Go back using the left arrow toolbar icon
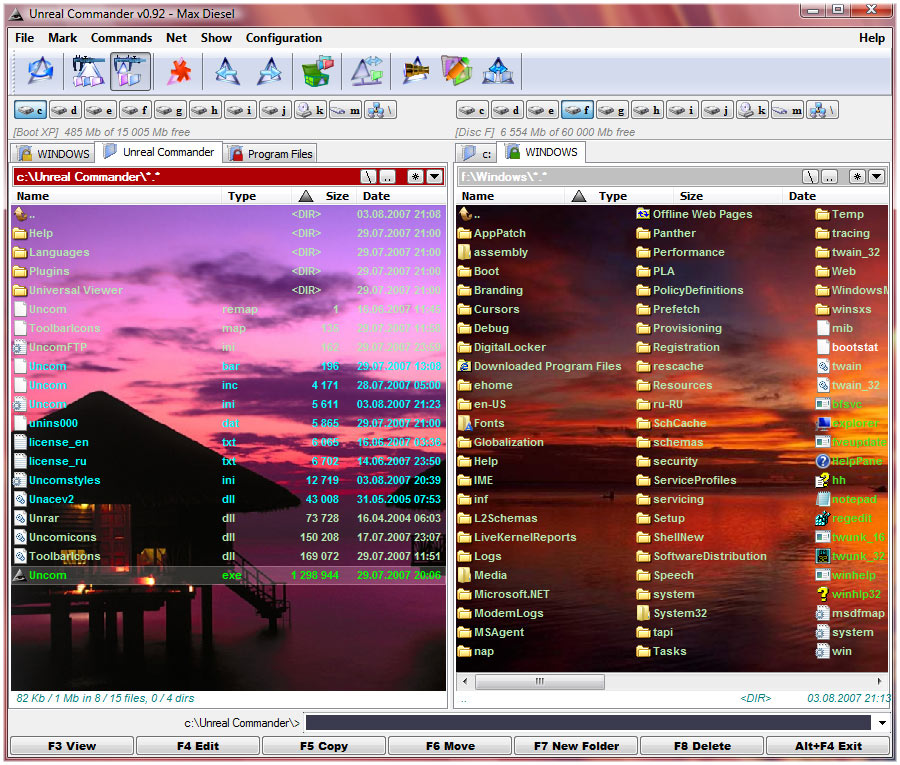Viewport: 900px width, 765px height. click(x=227, y=71)
